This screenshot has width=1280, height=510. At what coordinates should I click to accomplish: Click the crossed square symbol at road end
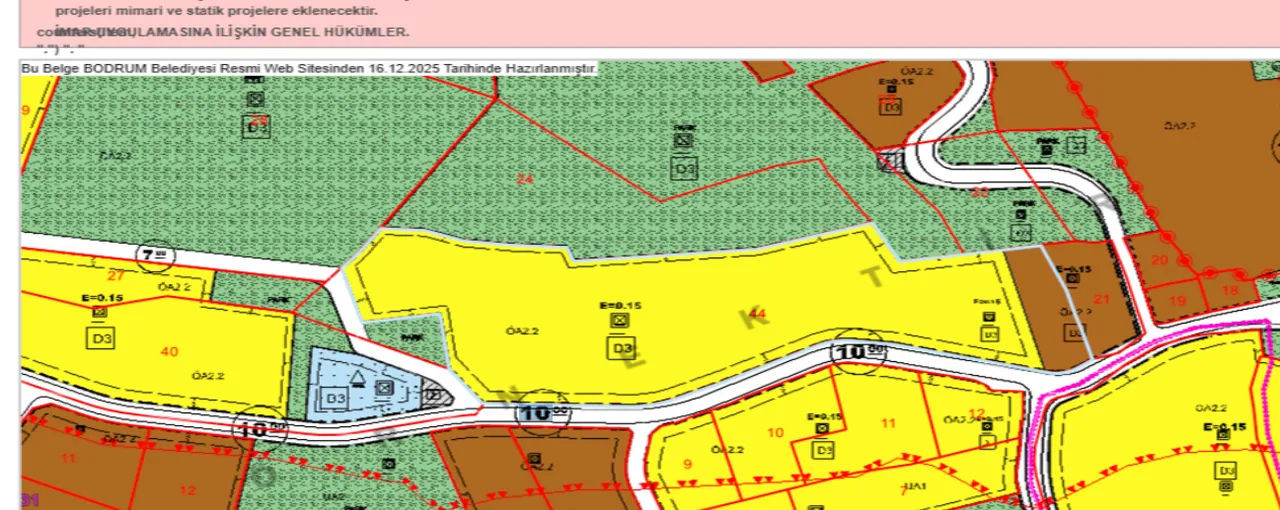coord(887,160)
